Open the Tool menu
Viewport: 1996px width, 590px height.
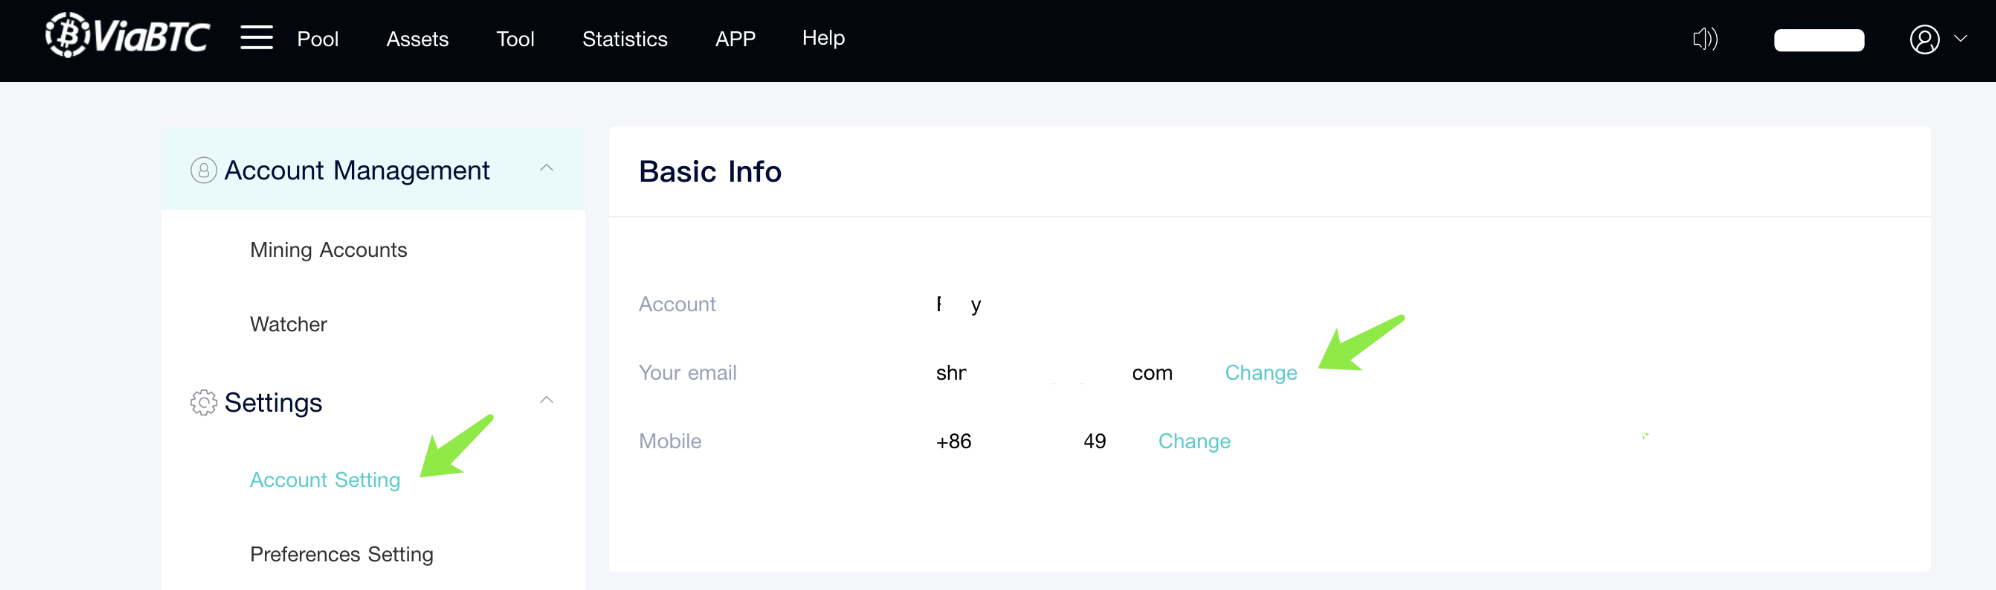tap(516, 39)
